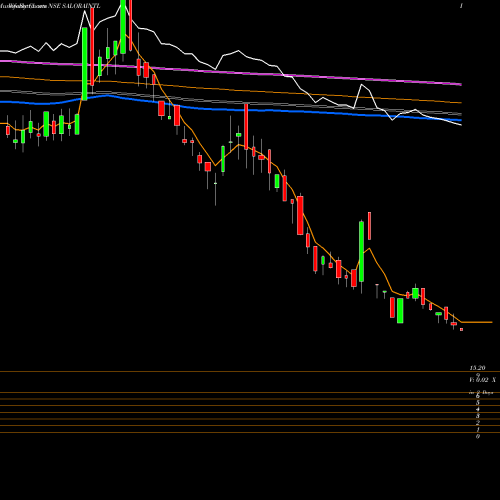Click the last small red candle at far right
This screenshot has height=500, width=500.
coord(461,329)
